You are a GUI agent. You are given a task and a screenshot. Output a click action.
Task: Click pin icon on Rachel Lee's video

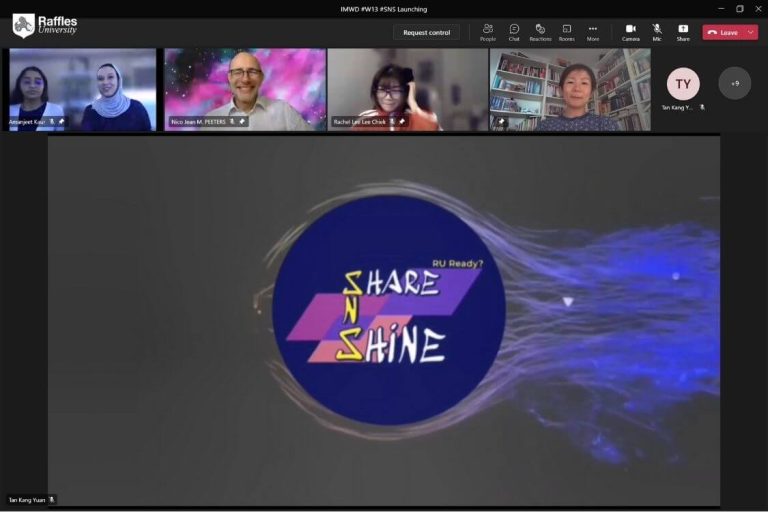pos(401,122)
